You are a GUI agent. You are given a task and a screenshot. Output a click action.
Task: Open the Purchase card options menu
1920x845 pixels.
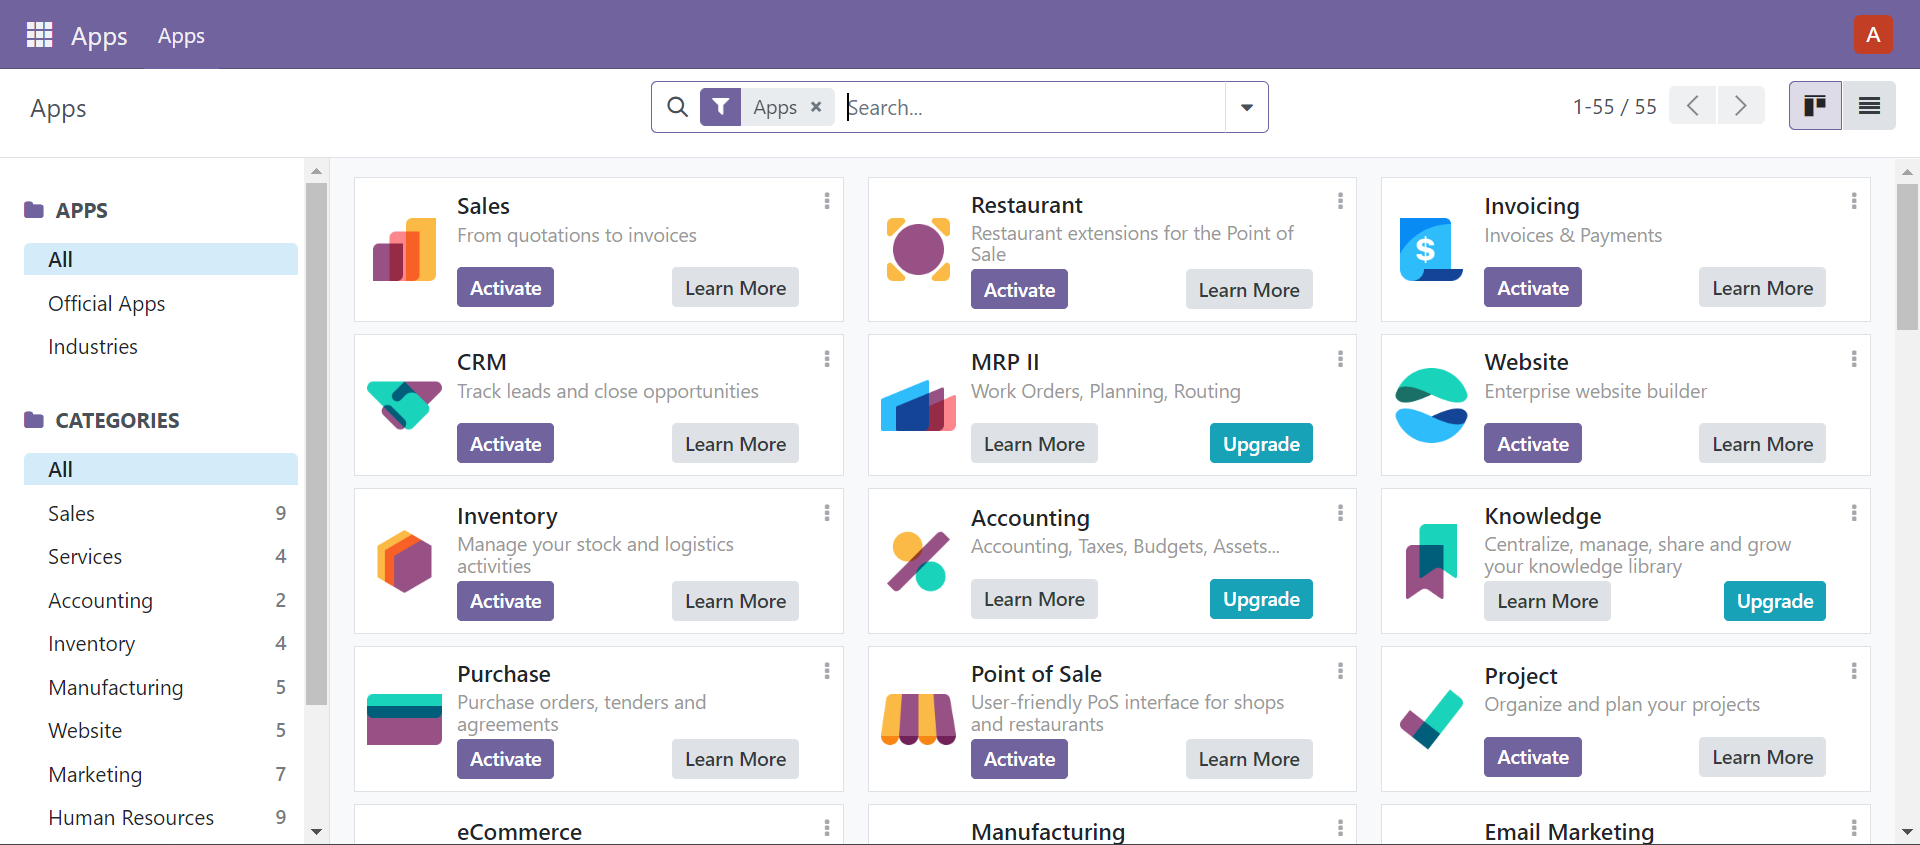(x=827, y=671)
